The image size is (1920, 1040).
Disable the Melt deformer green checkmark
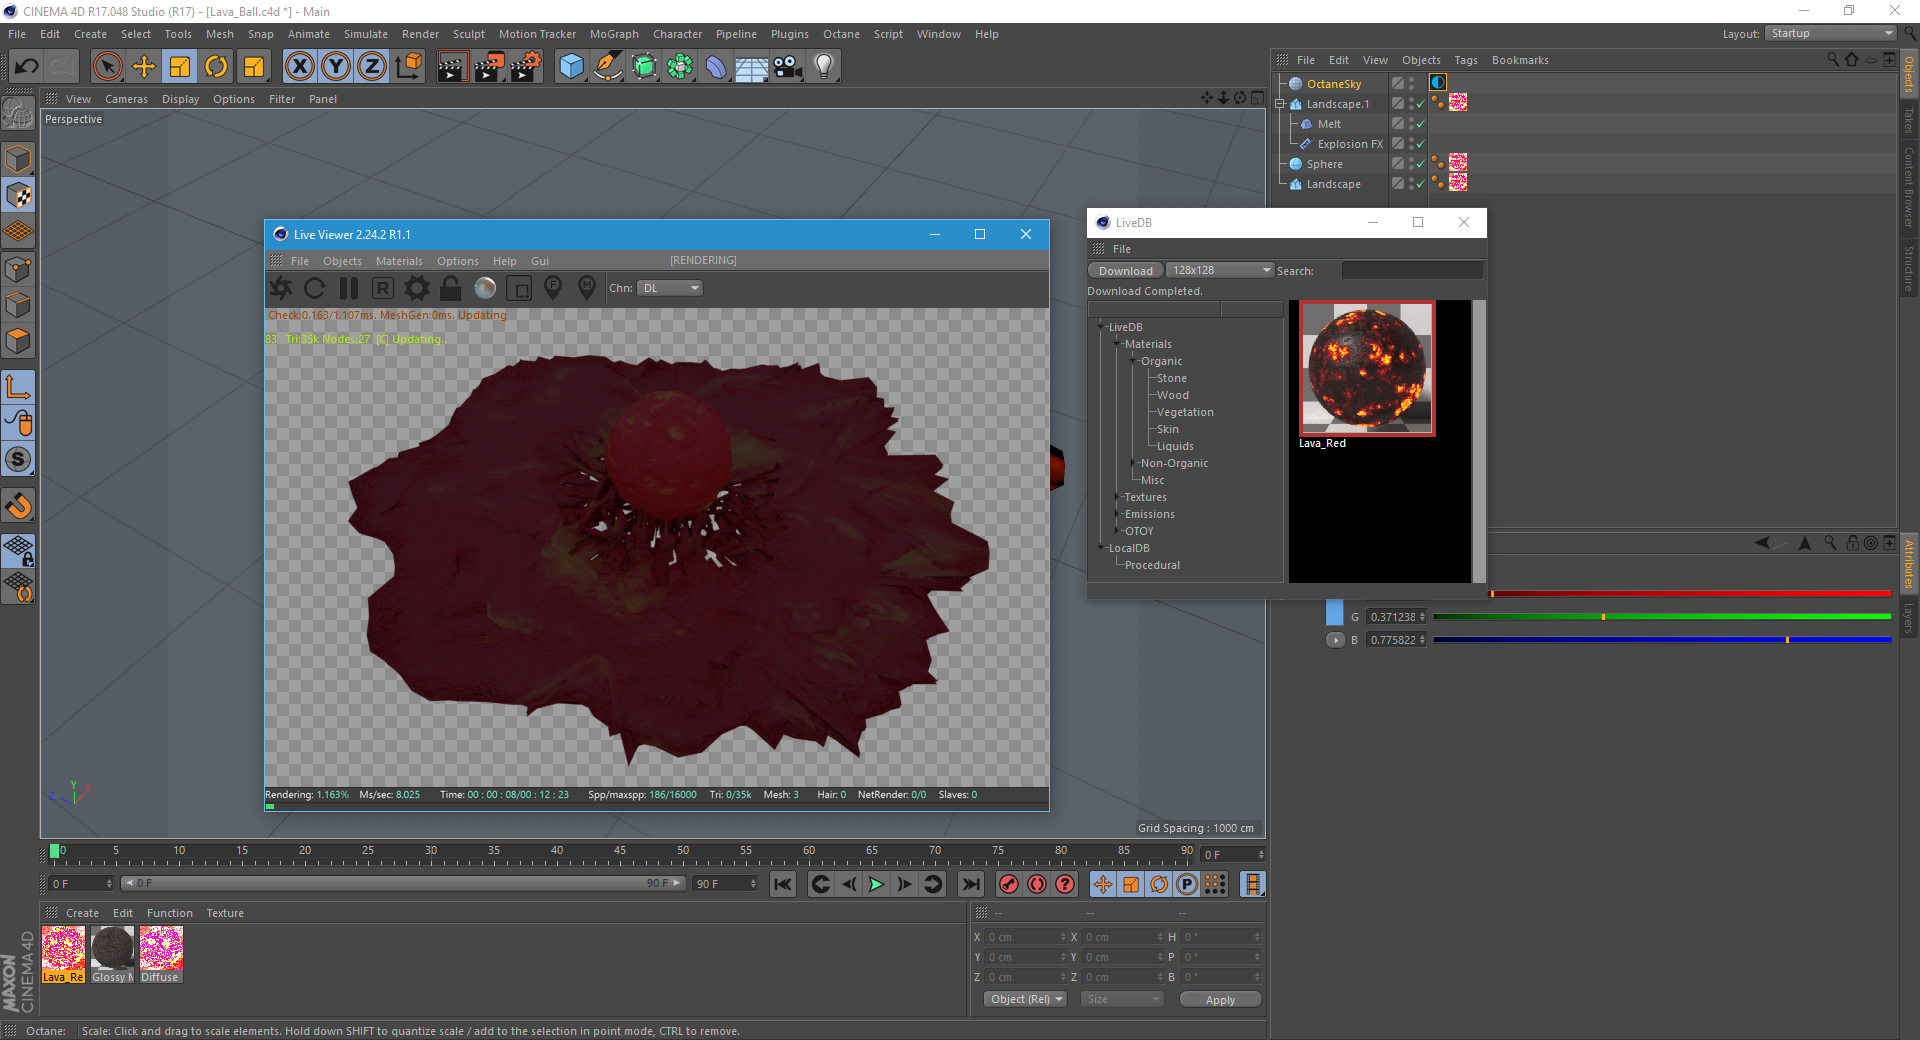click(1420, 124)
